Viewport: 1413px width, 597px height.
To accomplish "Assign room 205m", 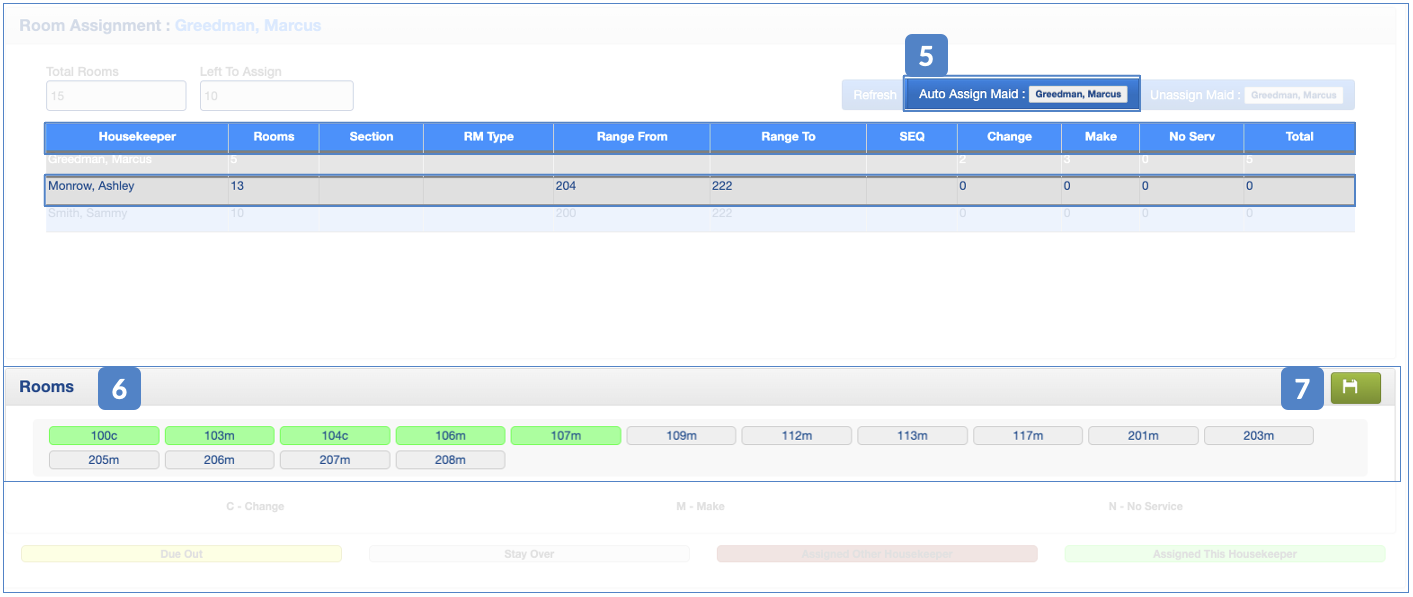I will pyautogui.click(x=104, y=460).
